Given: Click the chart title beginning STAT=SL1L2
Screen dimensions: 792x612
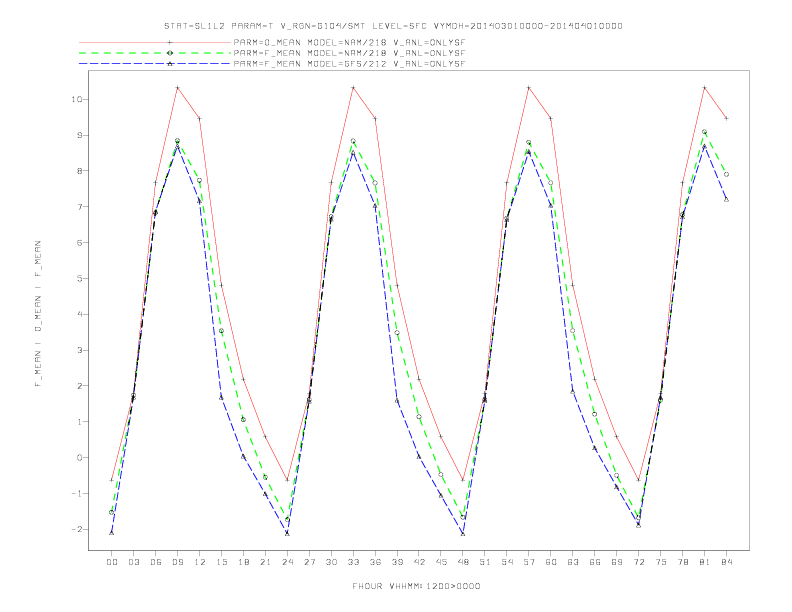Looking at the screenshot, I should 393,26.
